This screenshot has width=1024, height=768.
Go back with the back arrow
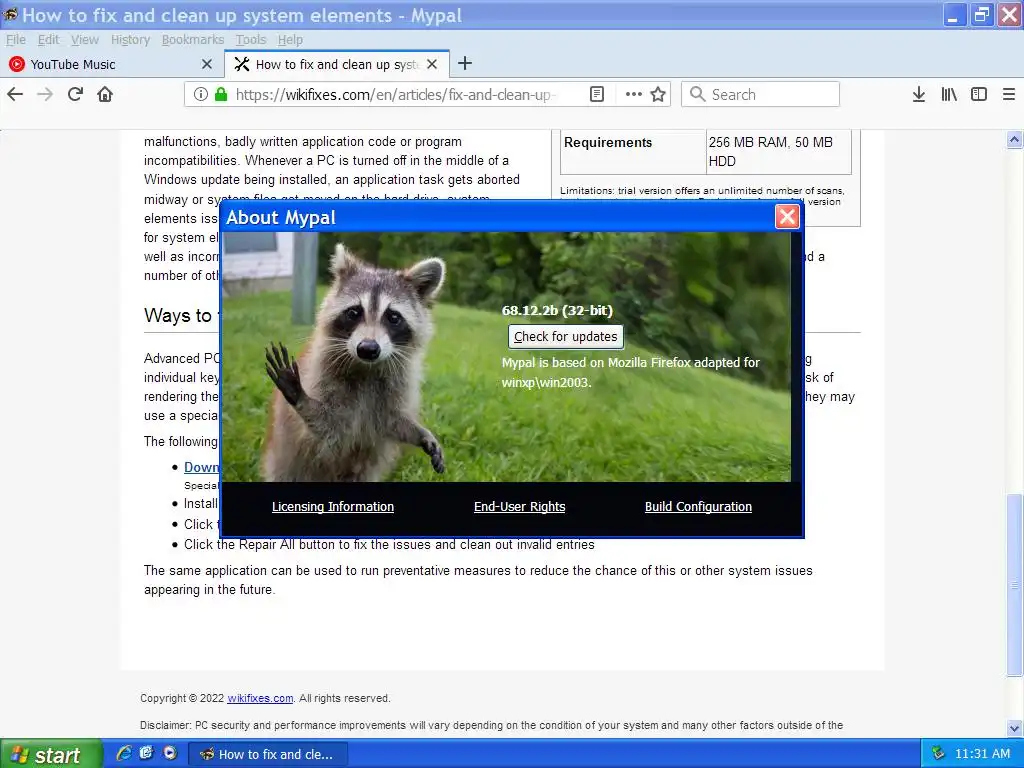click(15, 95)
